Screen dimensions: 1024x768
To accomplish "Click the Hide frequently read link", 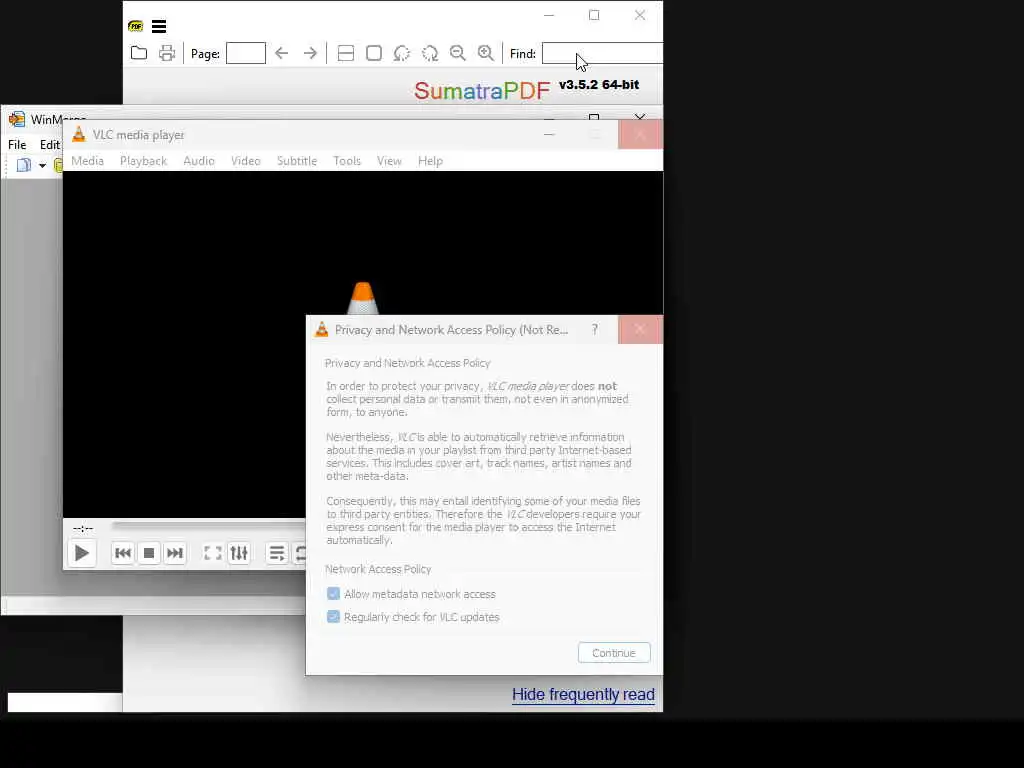I will [x=583, y=694].
